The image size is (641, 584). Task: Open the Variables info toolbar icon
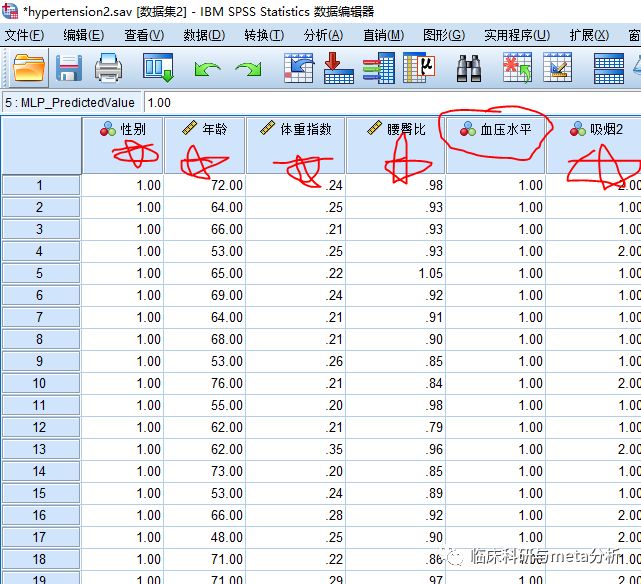(379, 68)
